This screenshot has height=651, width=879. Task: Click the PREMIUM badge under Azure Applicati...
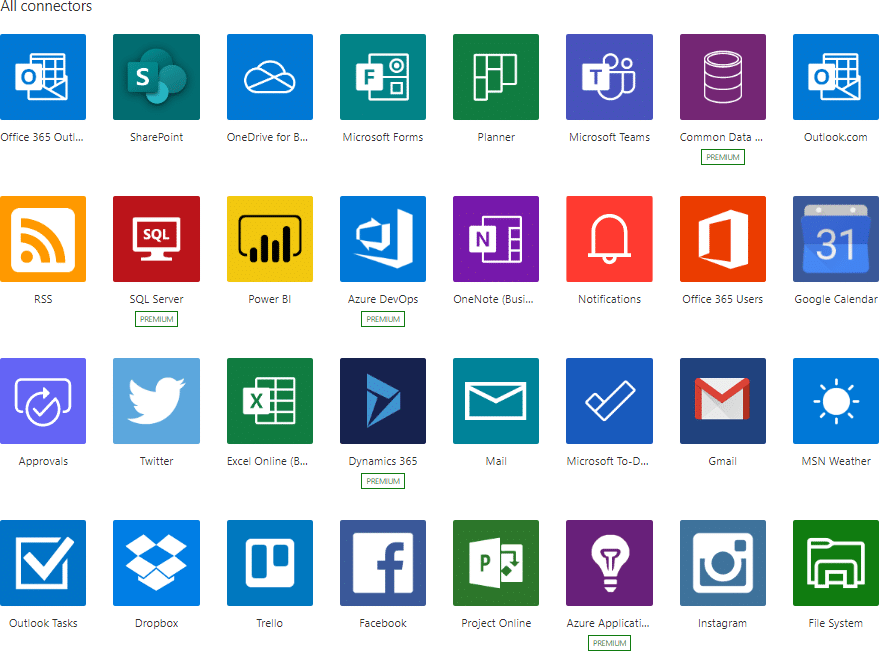pos(609,643)
